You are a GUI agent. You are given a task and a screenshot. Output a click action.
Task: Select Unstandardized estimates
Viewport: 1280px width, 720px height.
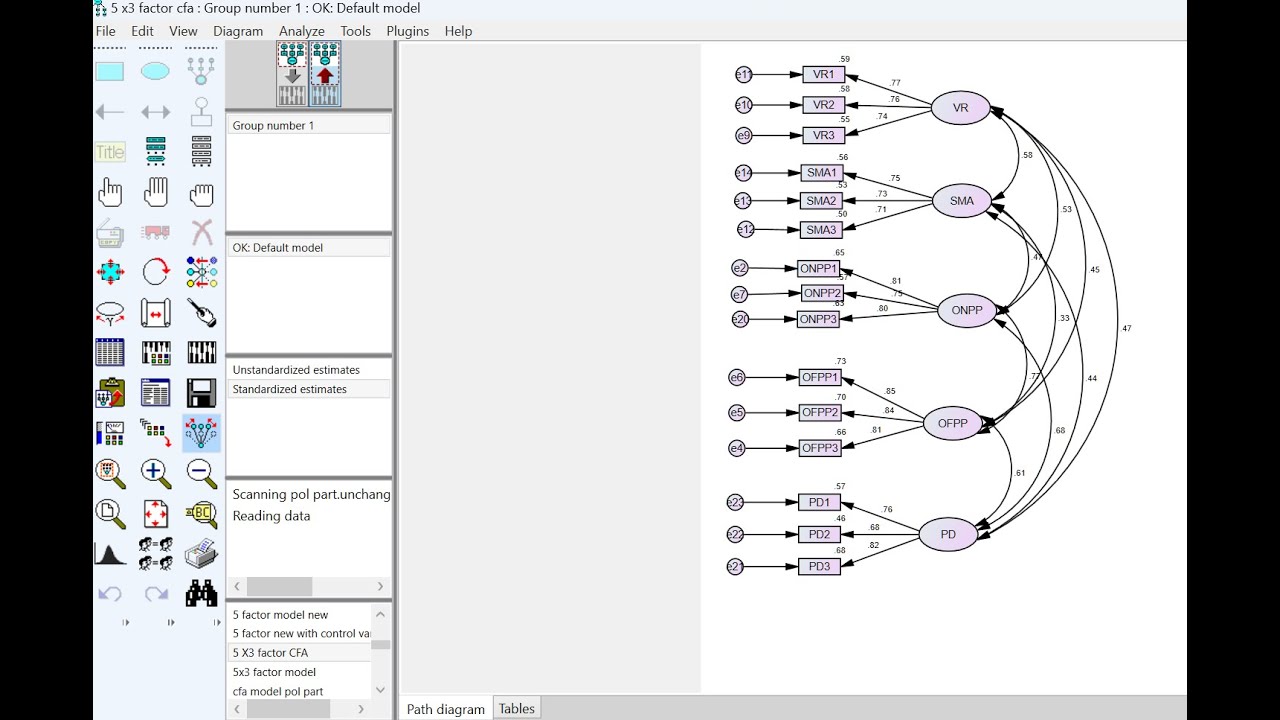tap(309, 370)
